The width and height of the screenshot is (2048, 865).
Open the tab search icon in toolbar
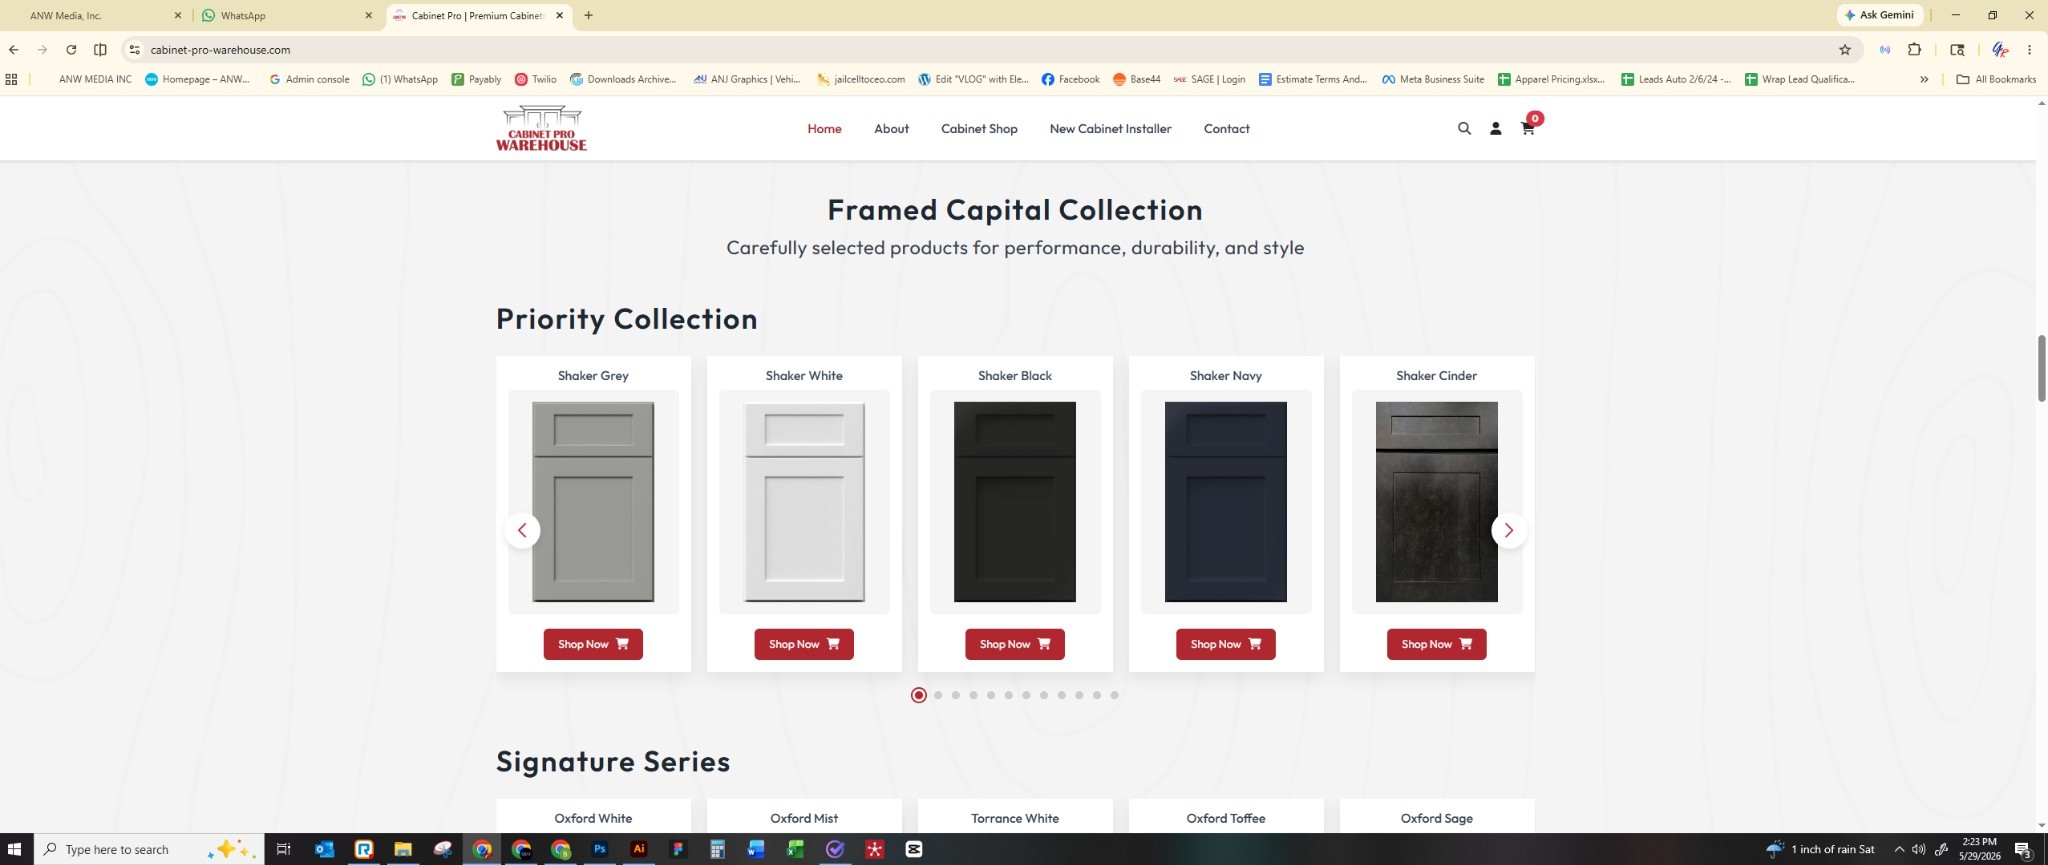1957,49
